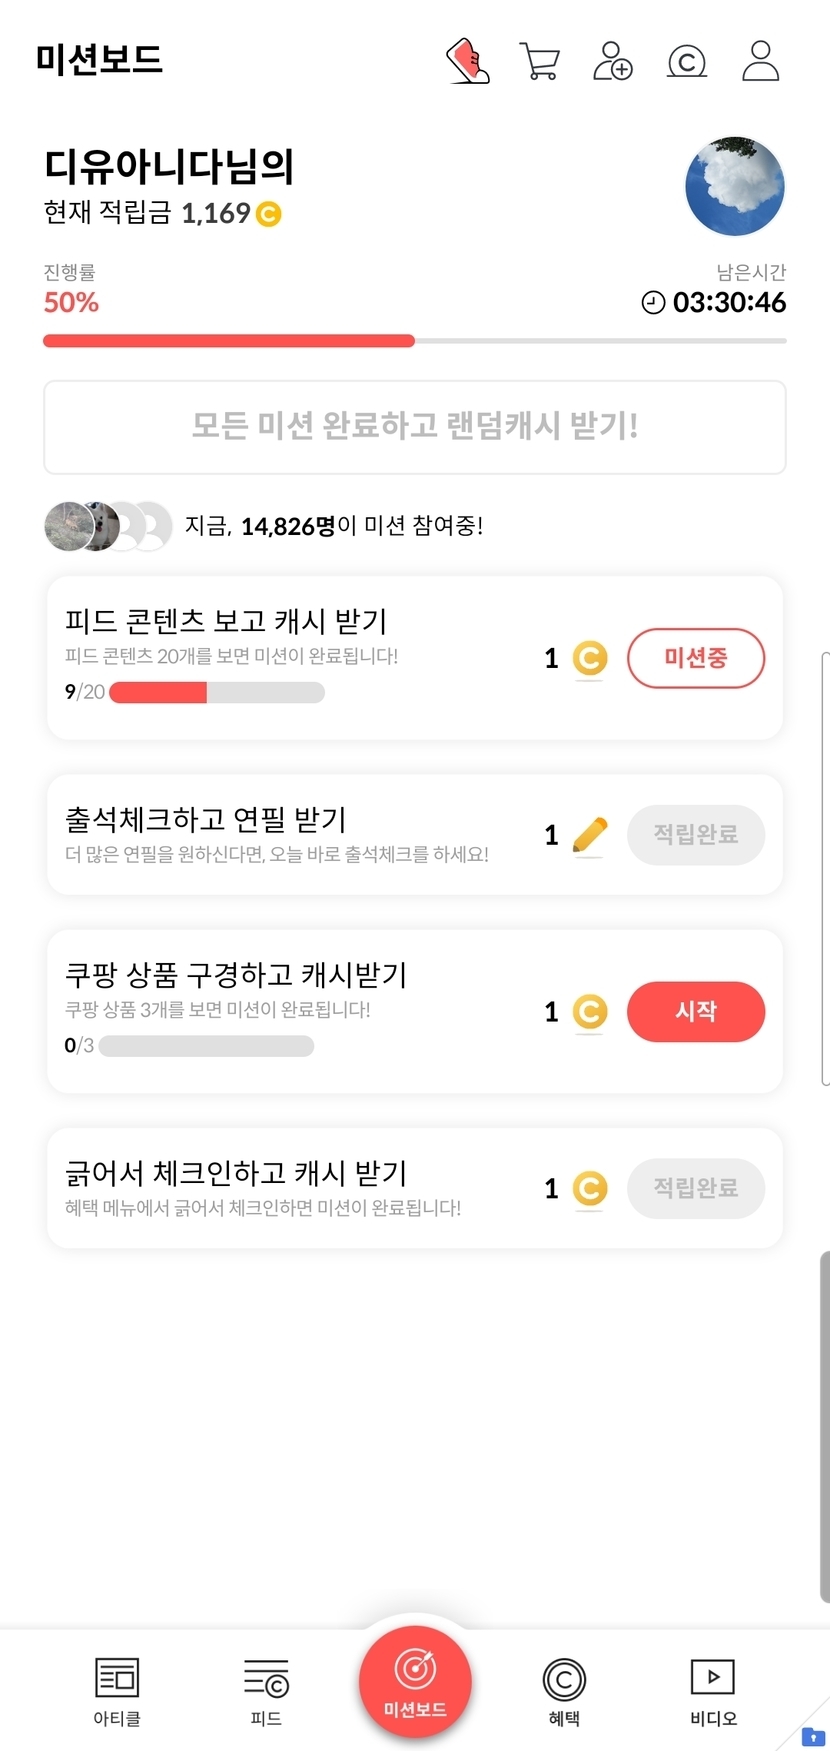Tap the gold coin beside current savings
Image resolution: width=830 pixels, height=1751 pixels.
(x=269, y=214)
